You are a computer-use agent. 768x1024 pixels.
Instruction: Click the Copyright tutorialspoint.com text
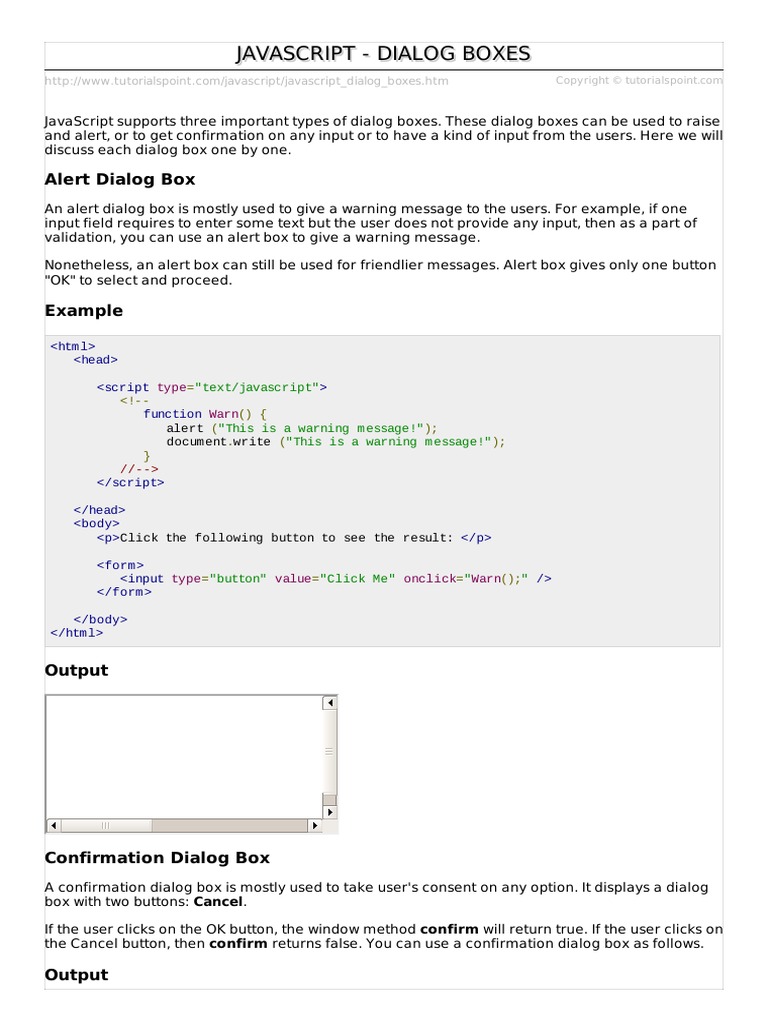[639, 80]
